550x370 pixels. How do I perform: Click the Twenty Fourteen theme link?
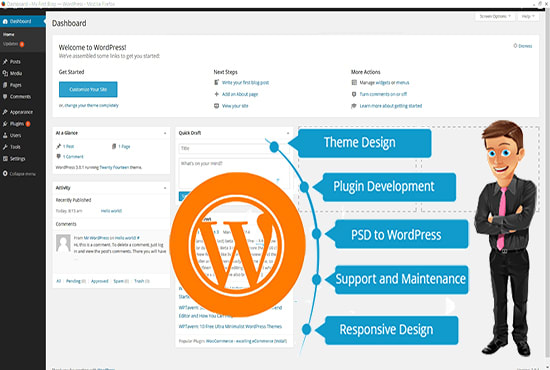[114, 167]
